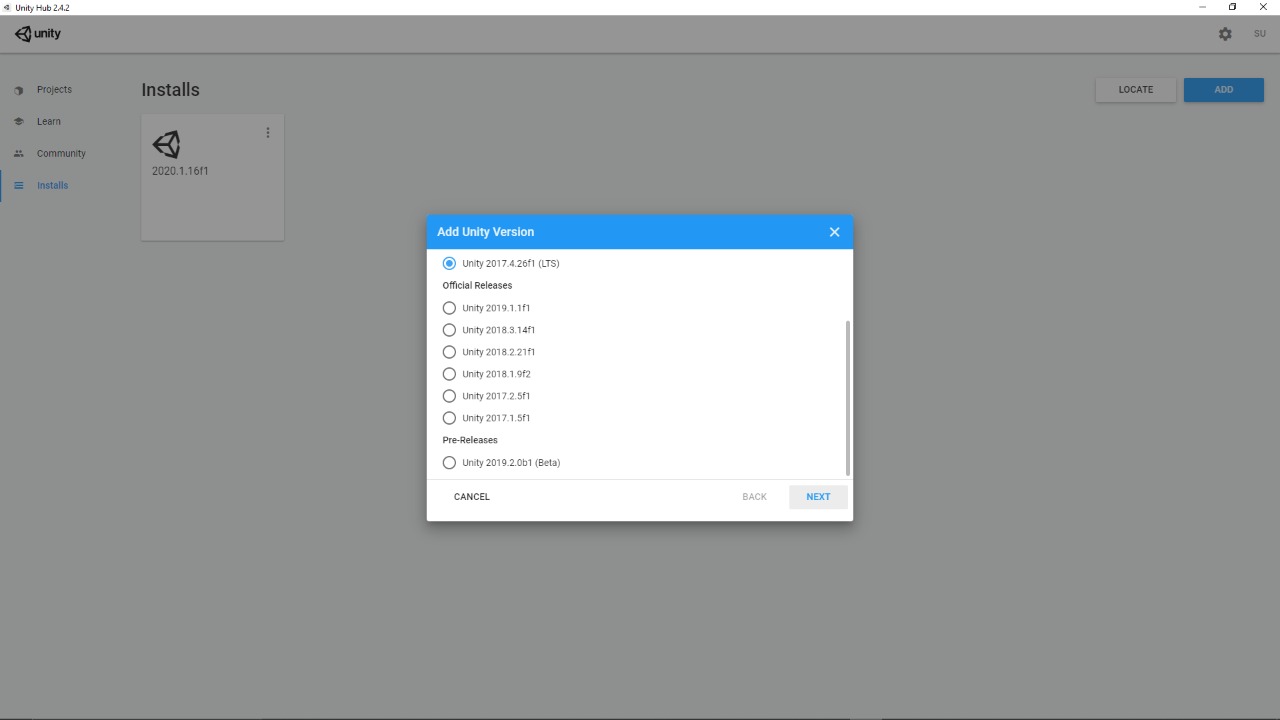Click the Pre-Releases section heading
The image size is (1280, 720).
[x=470, y=440]
